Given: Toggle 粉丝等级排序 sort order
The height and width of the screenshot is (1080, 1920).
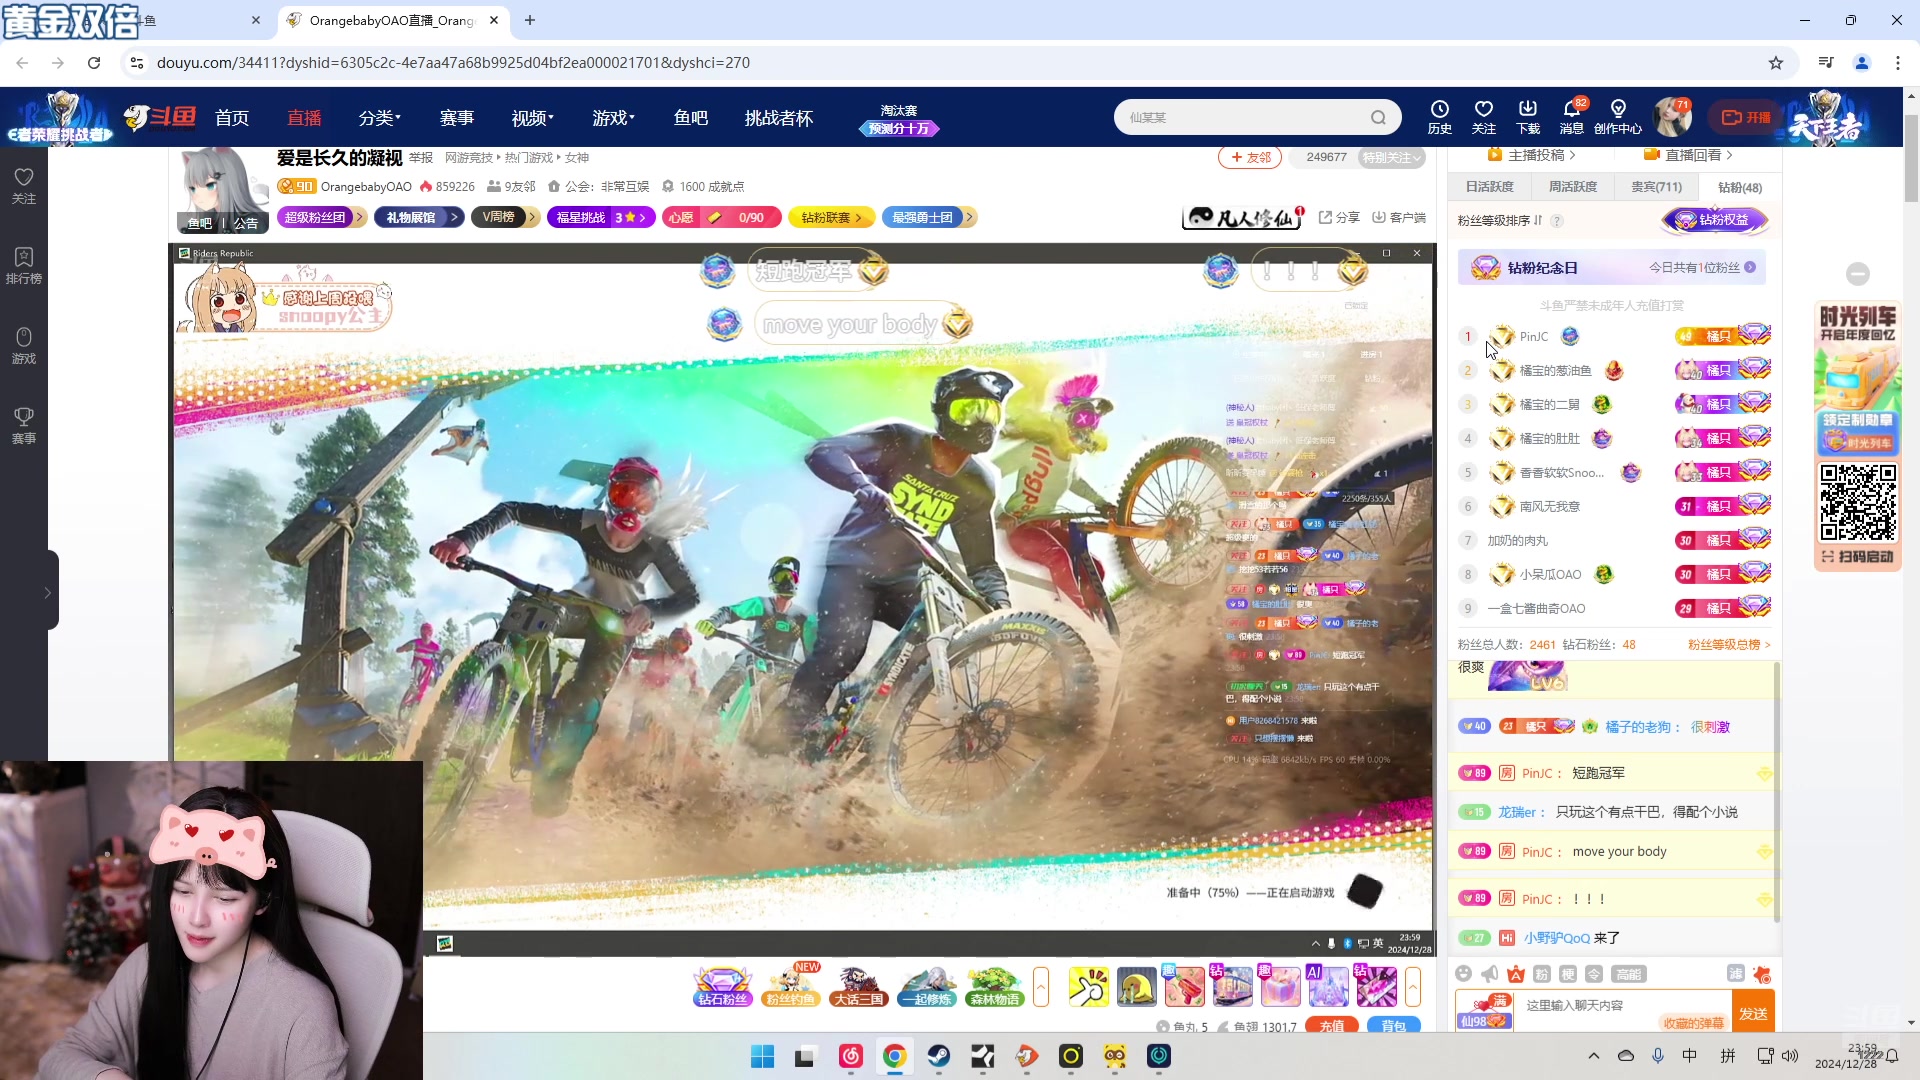Looking at the screenshot, I should coord(1500,221).
